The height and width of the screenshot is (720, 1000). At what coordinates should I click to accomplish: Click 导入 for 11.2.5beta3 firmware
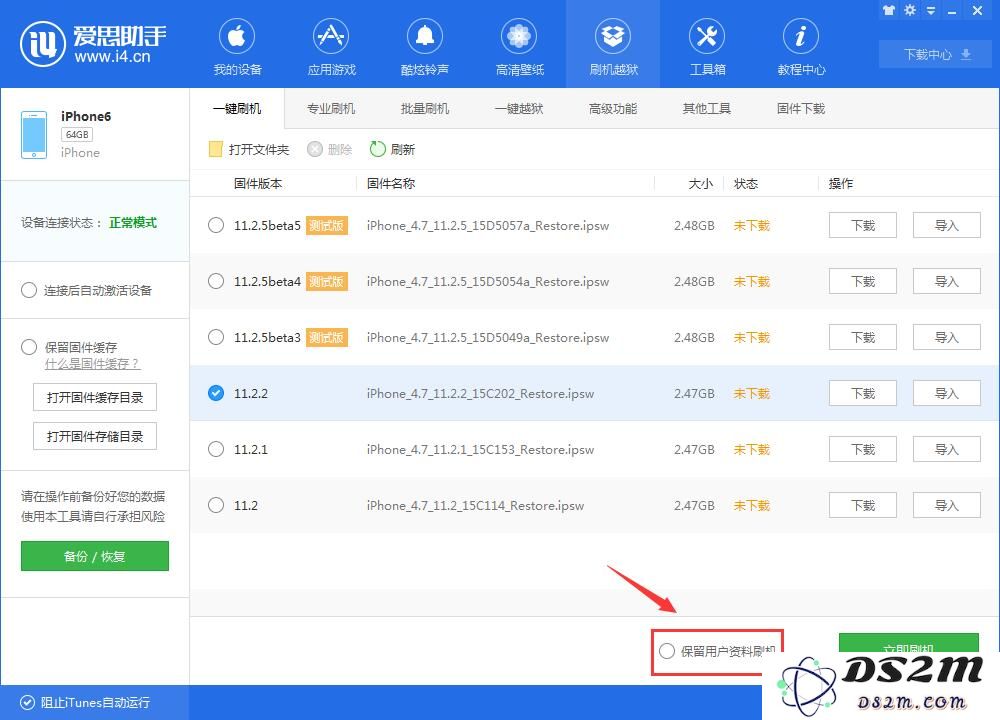(946, 337)
